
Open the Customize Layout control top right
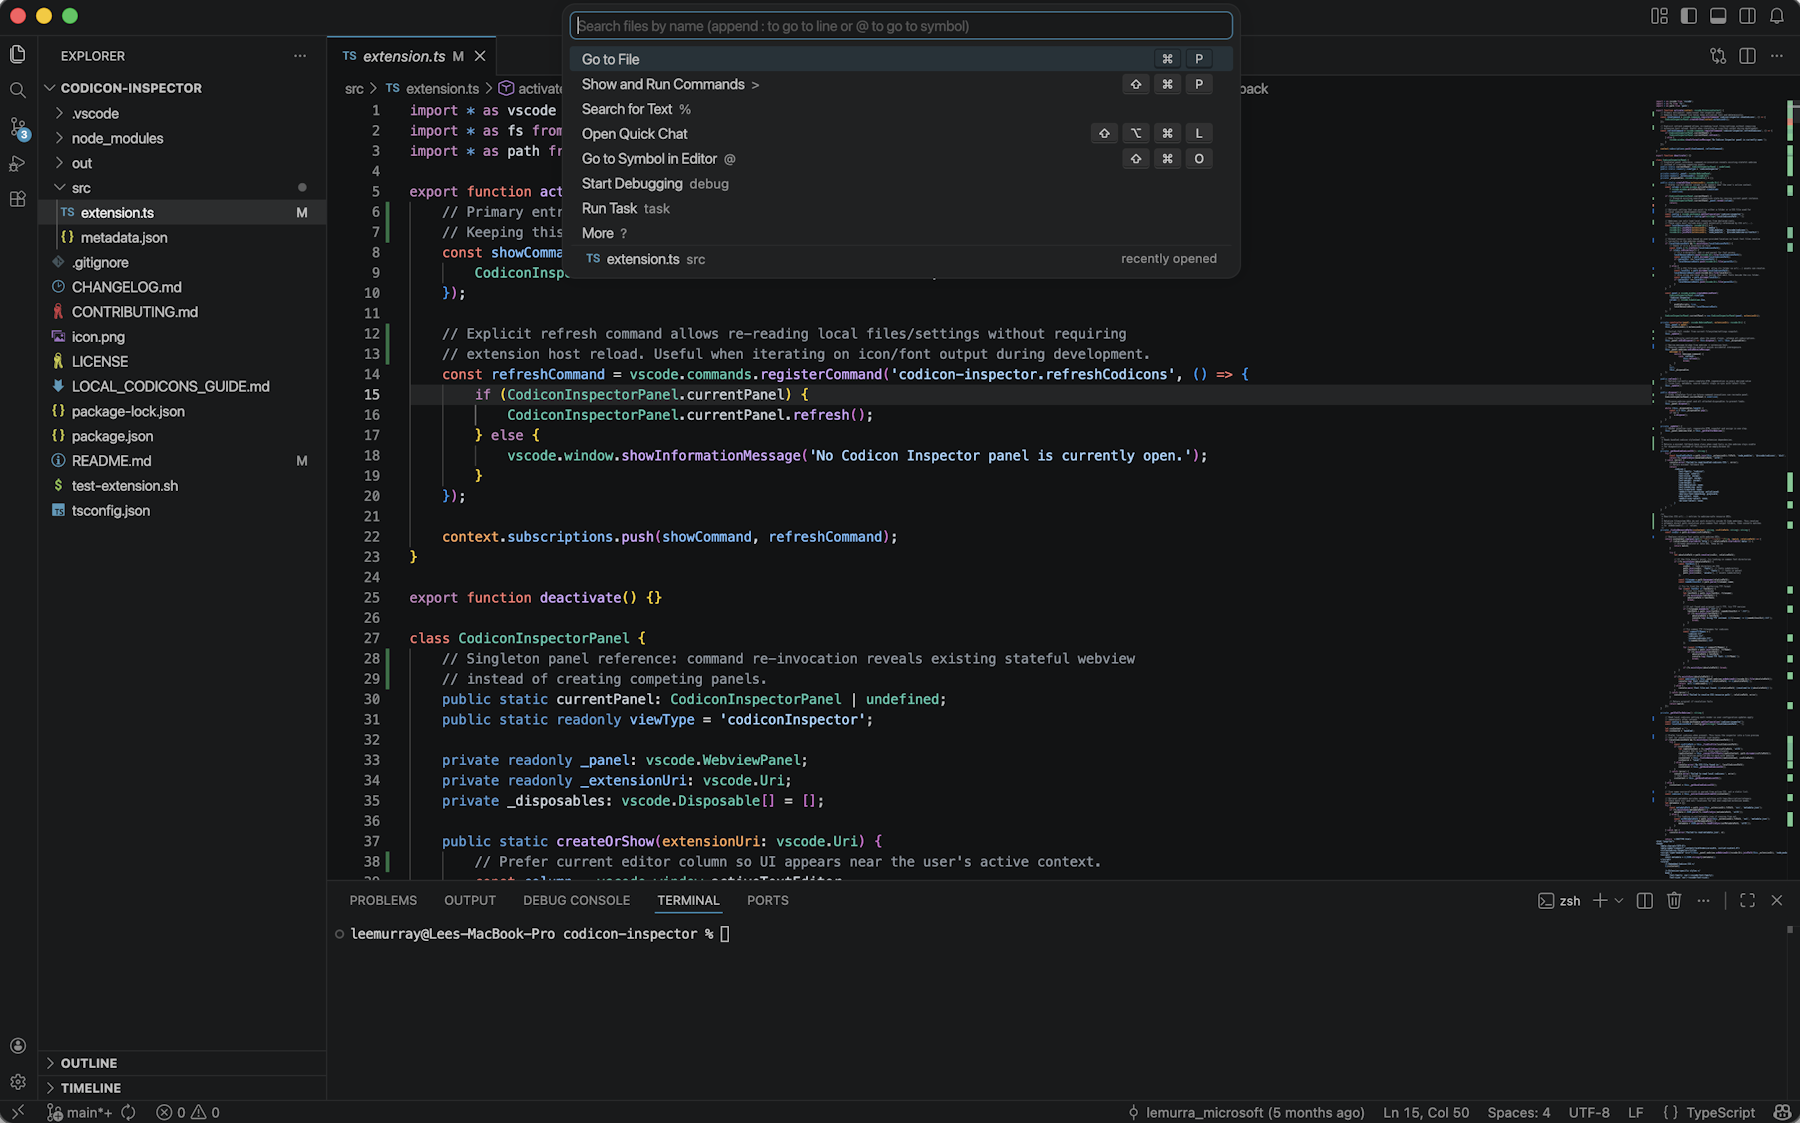(x=1659, y=16)
